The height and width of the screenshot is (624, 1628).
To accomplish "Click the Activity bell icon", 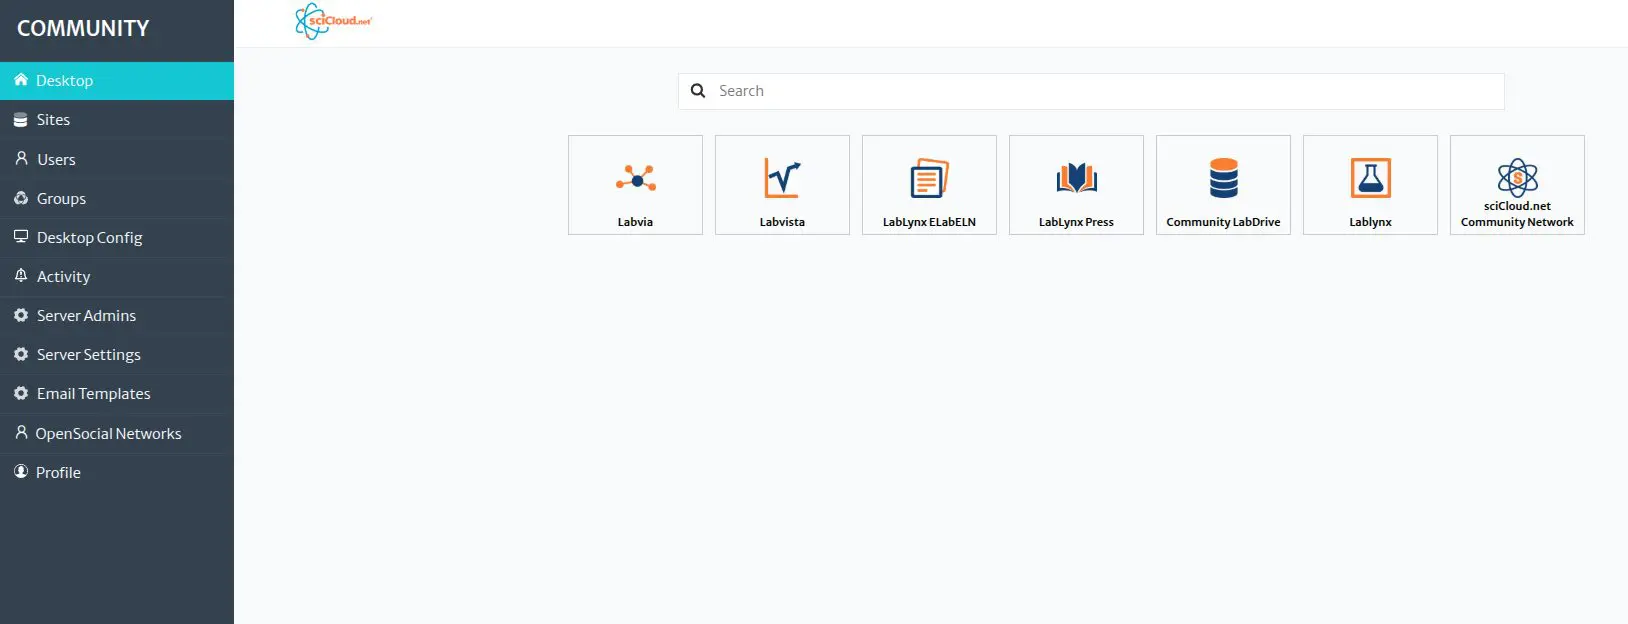I will pyautogui.click(x=21, y=276).
